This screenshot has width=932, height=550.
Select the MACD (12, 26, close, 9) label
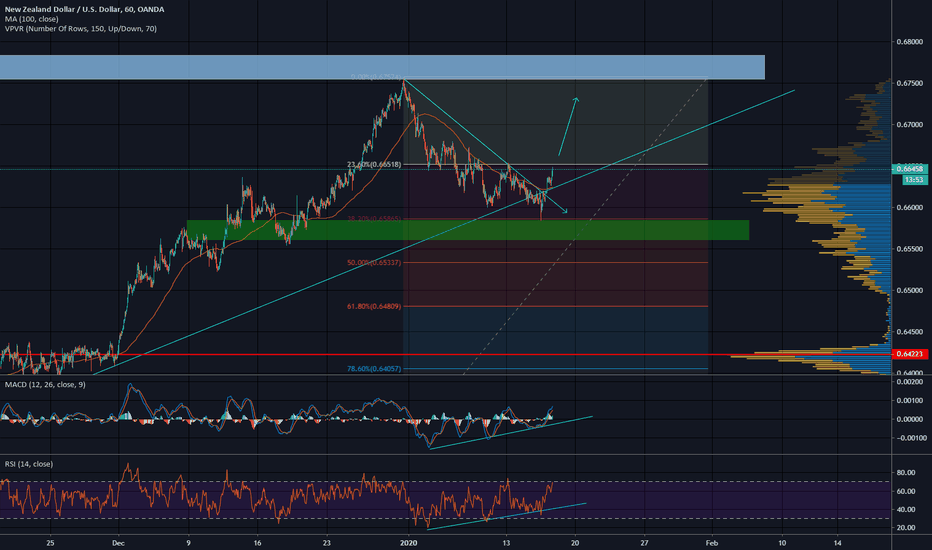click(x=44, y=386)
